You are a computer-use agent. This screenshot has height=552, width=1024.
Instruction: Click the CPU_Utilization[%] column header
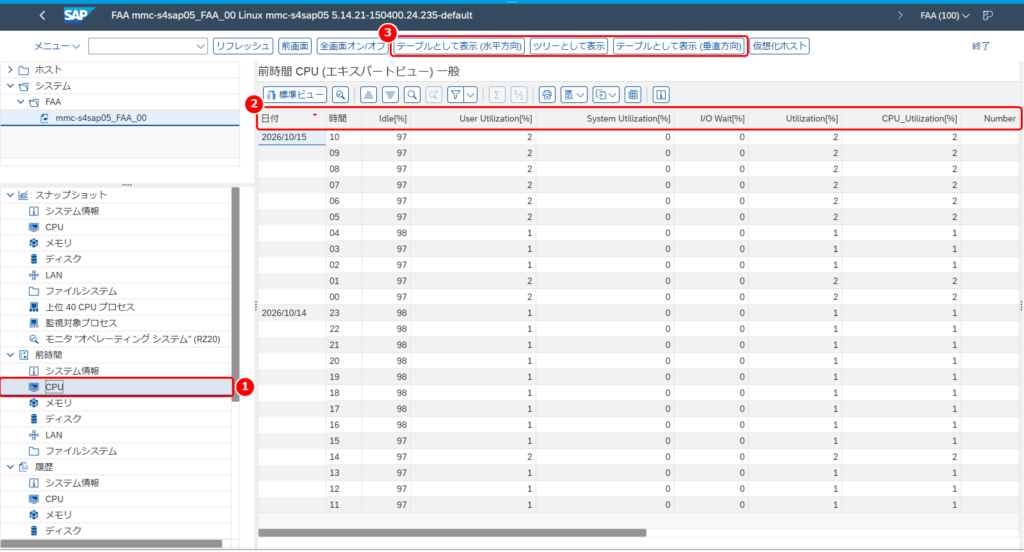point(901,119)
